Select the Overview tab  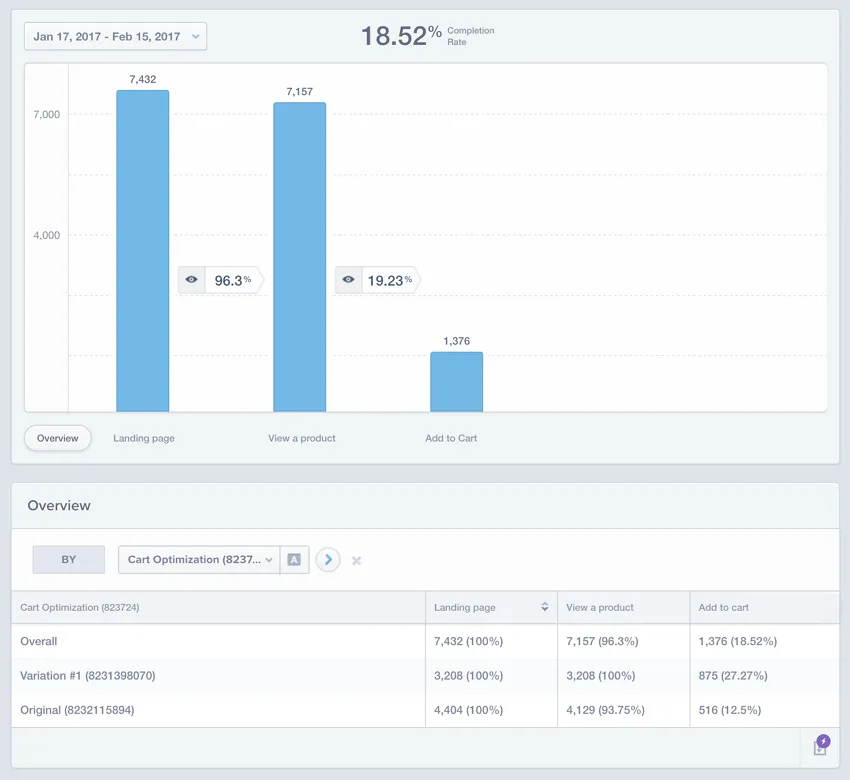(x=57, y=438)
